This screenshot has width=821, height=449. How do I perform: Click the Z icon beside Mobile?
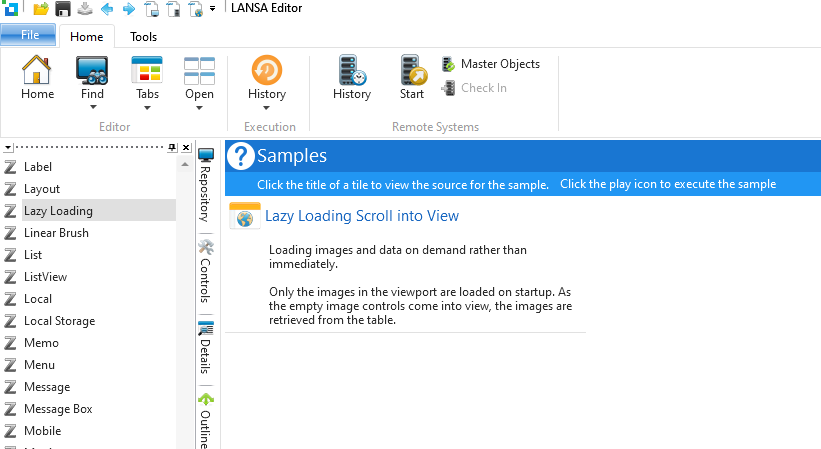point(10,431)
